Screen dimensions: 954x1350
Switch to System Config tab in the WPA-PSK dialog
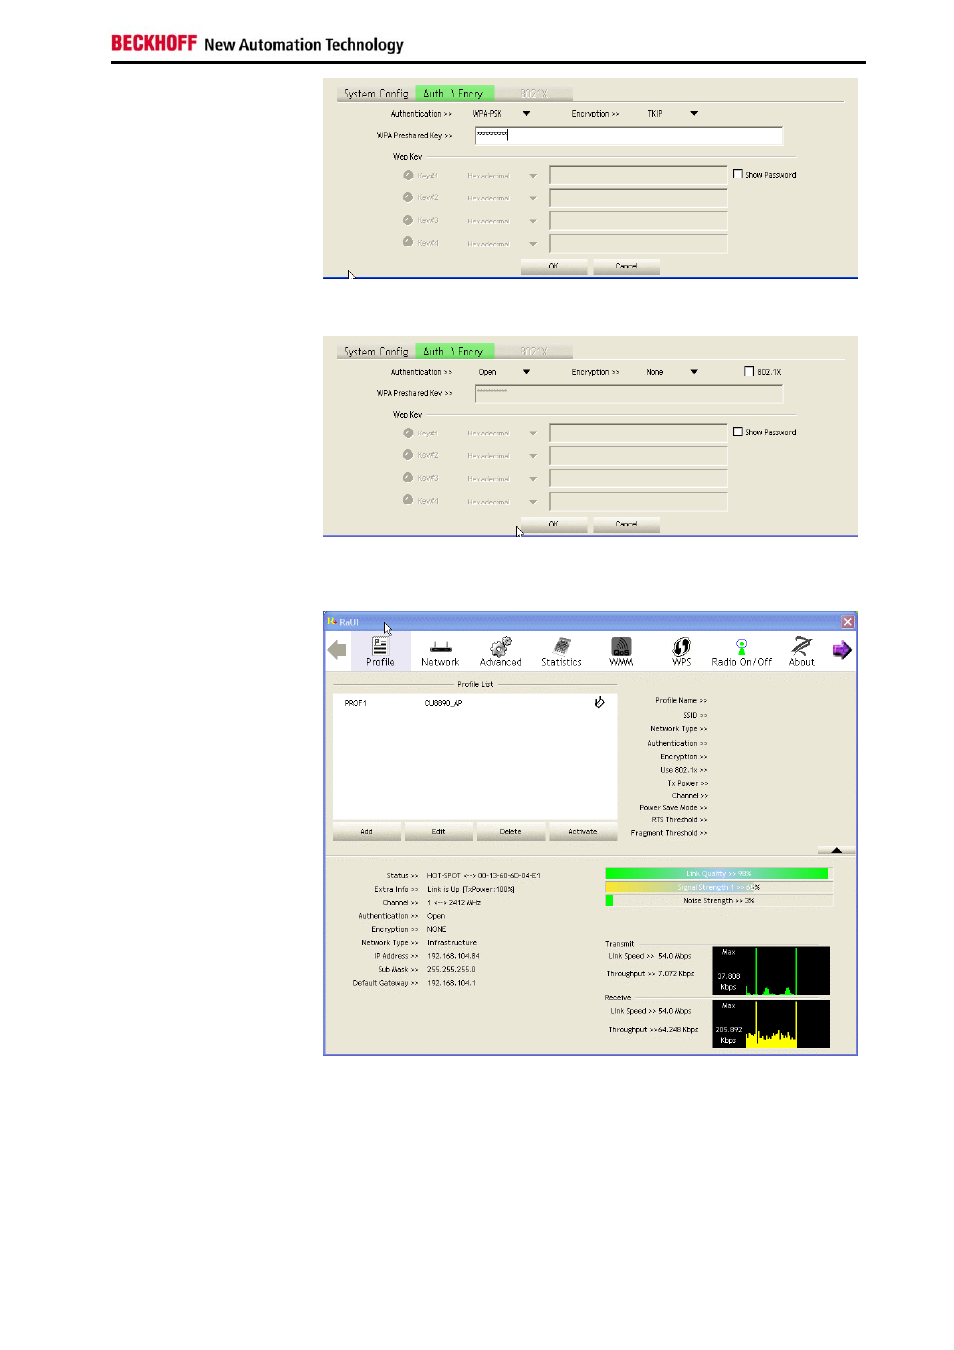tap(376, 93)
